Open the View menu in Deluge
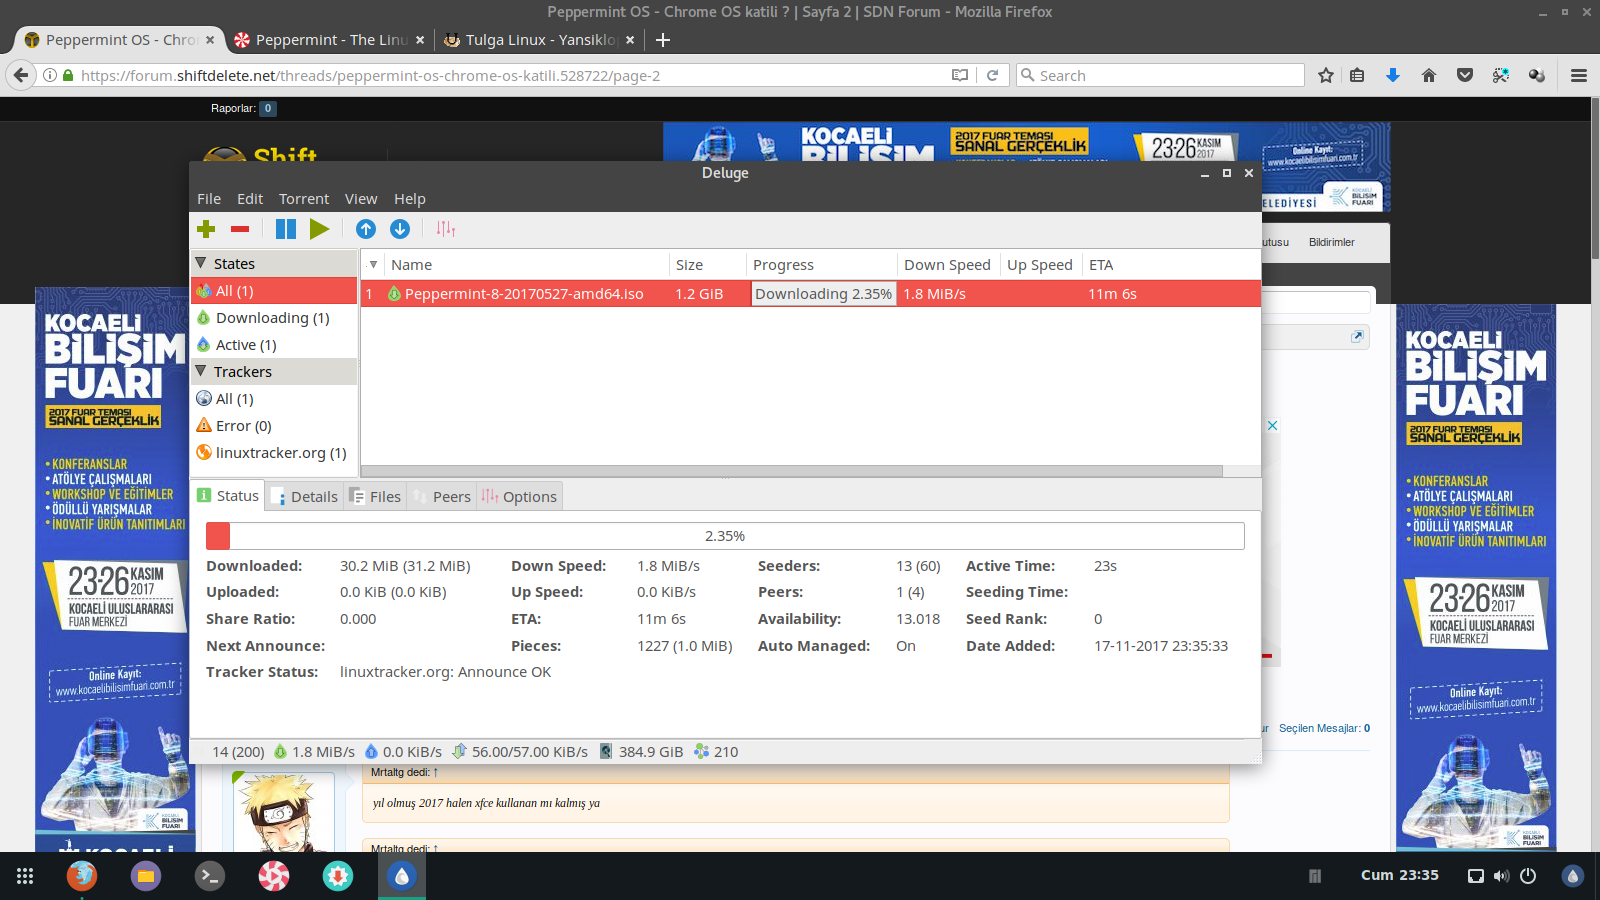Viewport: 1600px width, 900px height. 361,199
